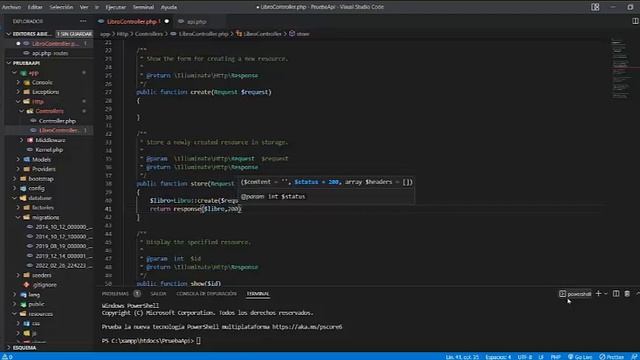Select the Terminal panel tab

(258, 294)
